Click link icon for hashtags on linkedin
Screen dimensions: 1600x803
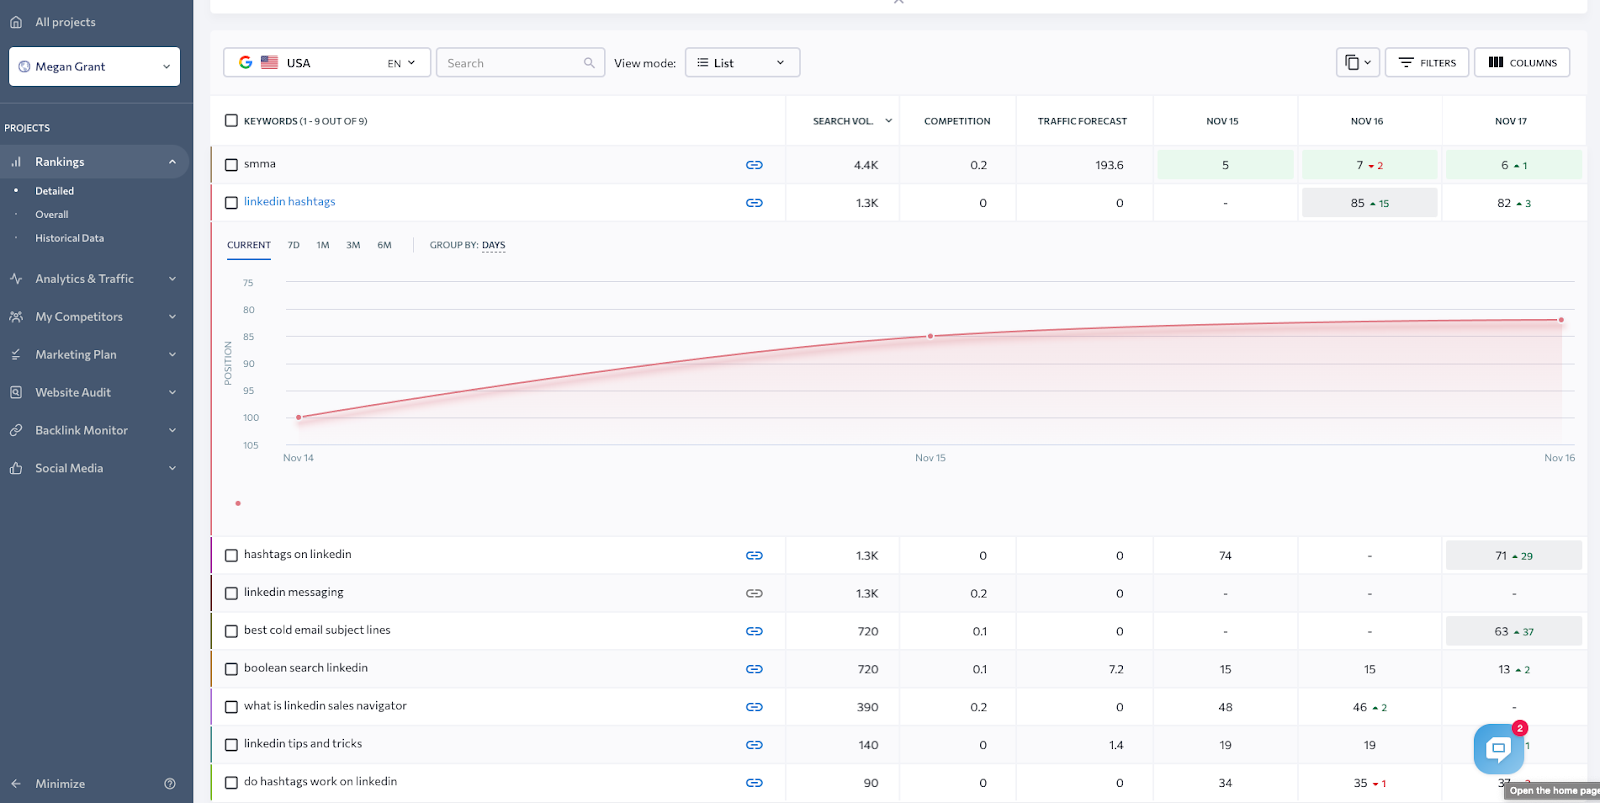(754, 556)
